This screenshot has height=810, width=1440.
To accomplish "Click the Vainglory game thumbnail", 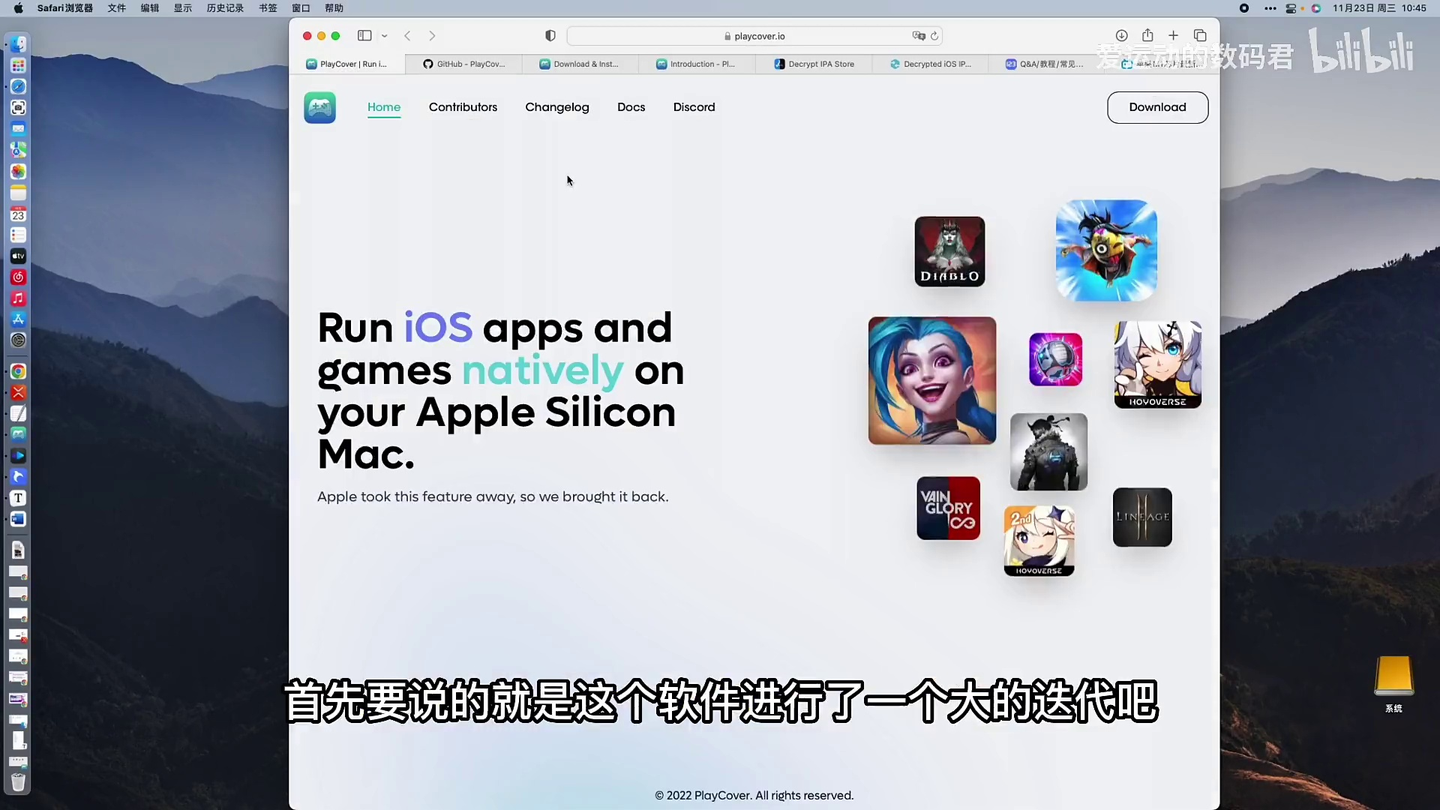I will coord(948,508).
